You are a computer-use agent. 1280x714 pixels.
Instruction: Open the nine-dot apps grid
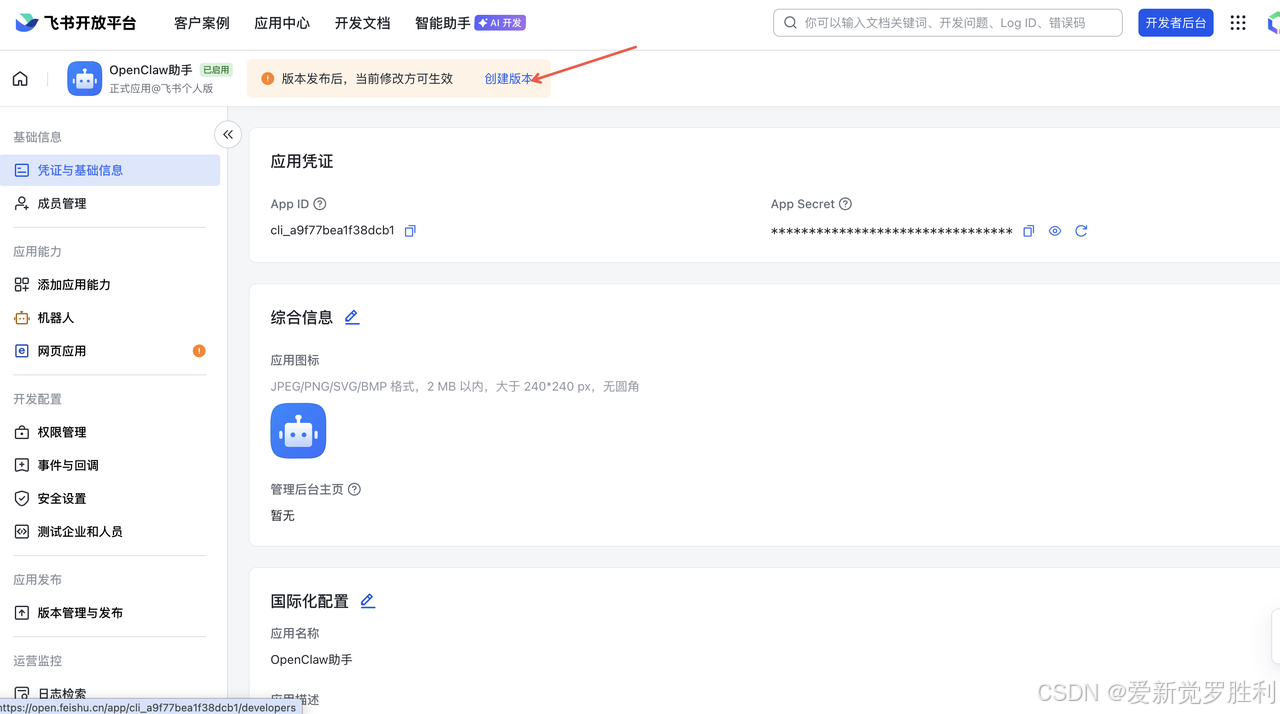1238,23
